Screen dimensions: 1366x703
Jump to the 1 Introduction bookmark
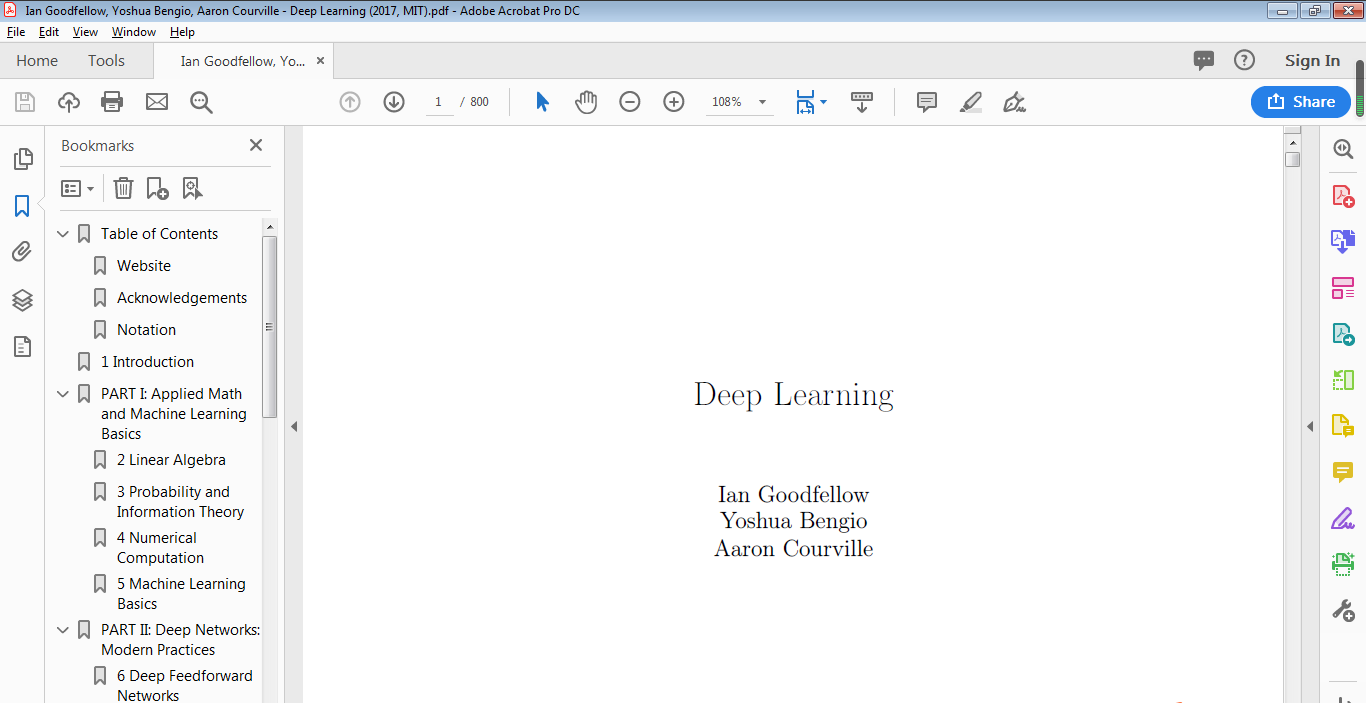pos(147,362)
